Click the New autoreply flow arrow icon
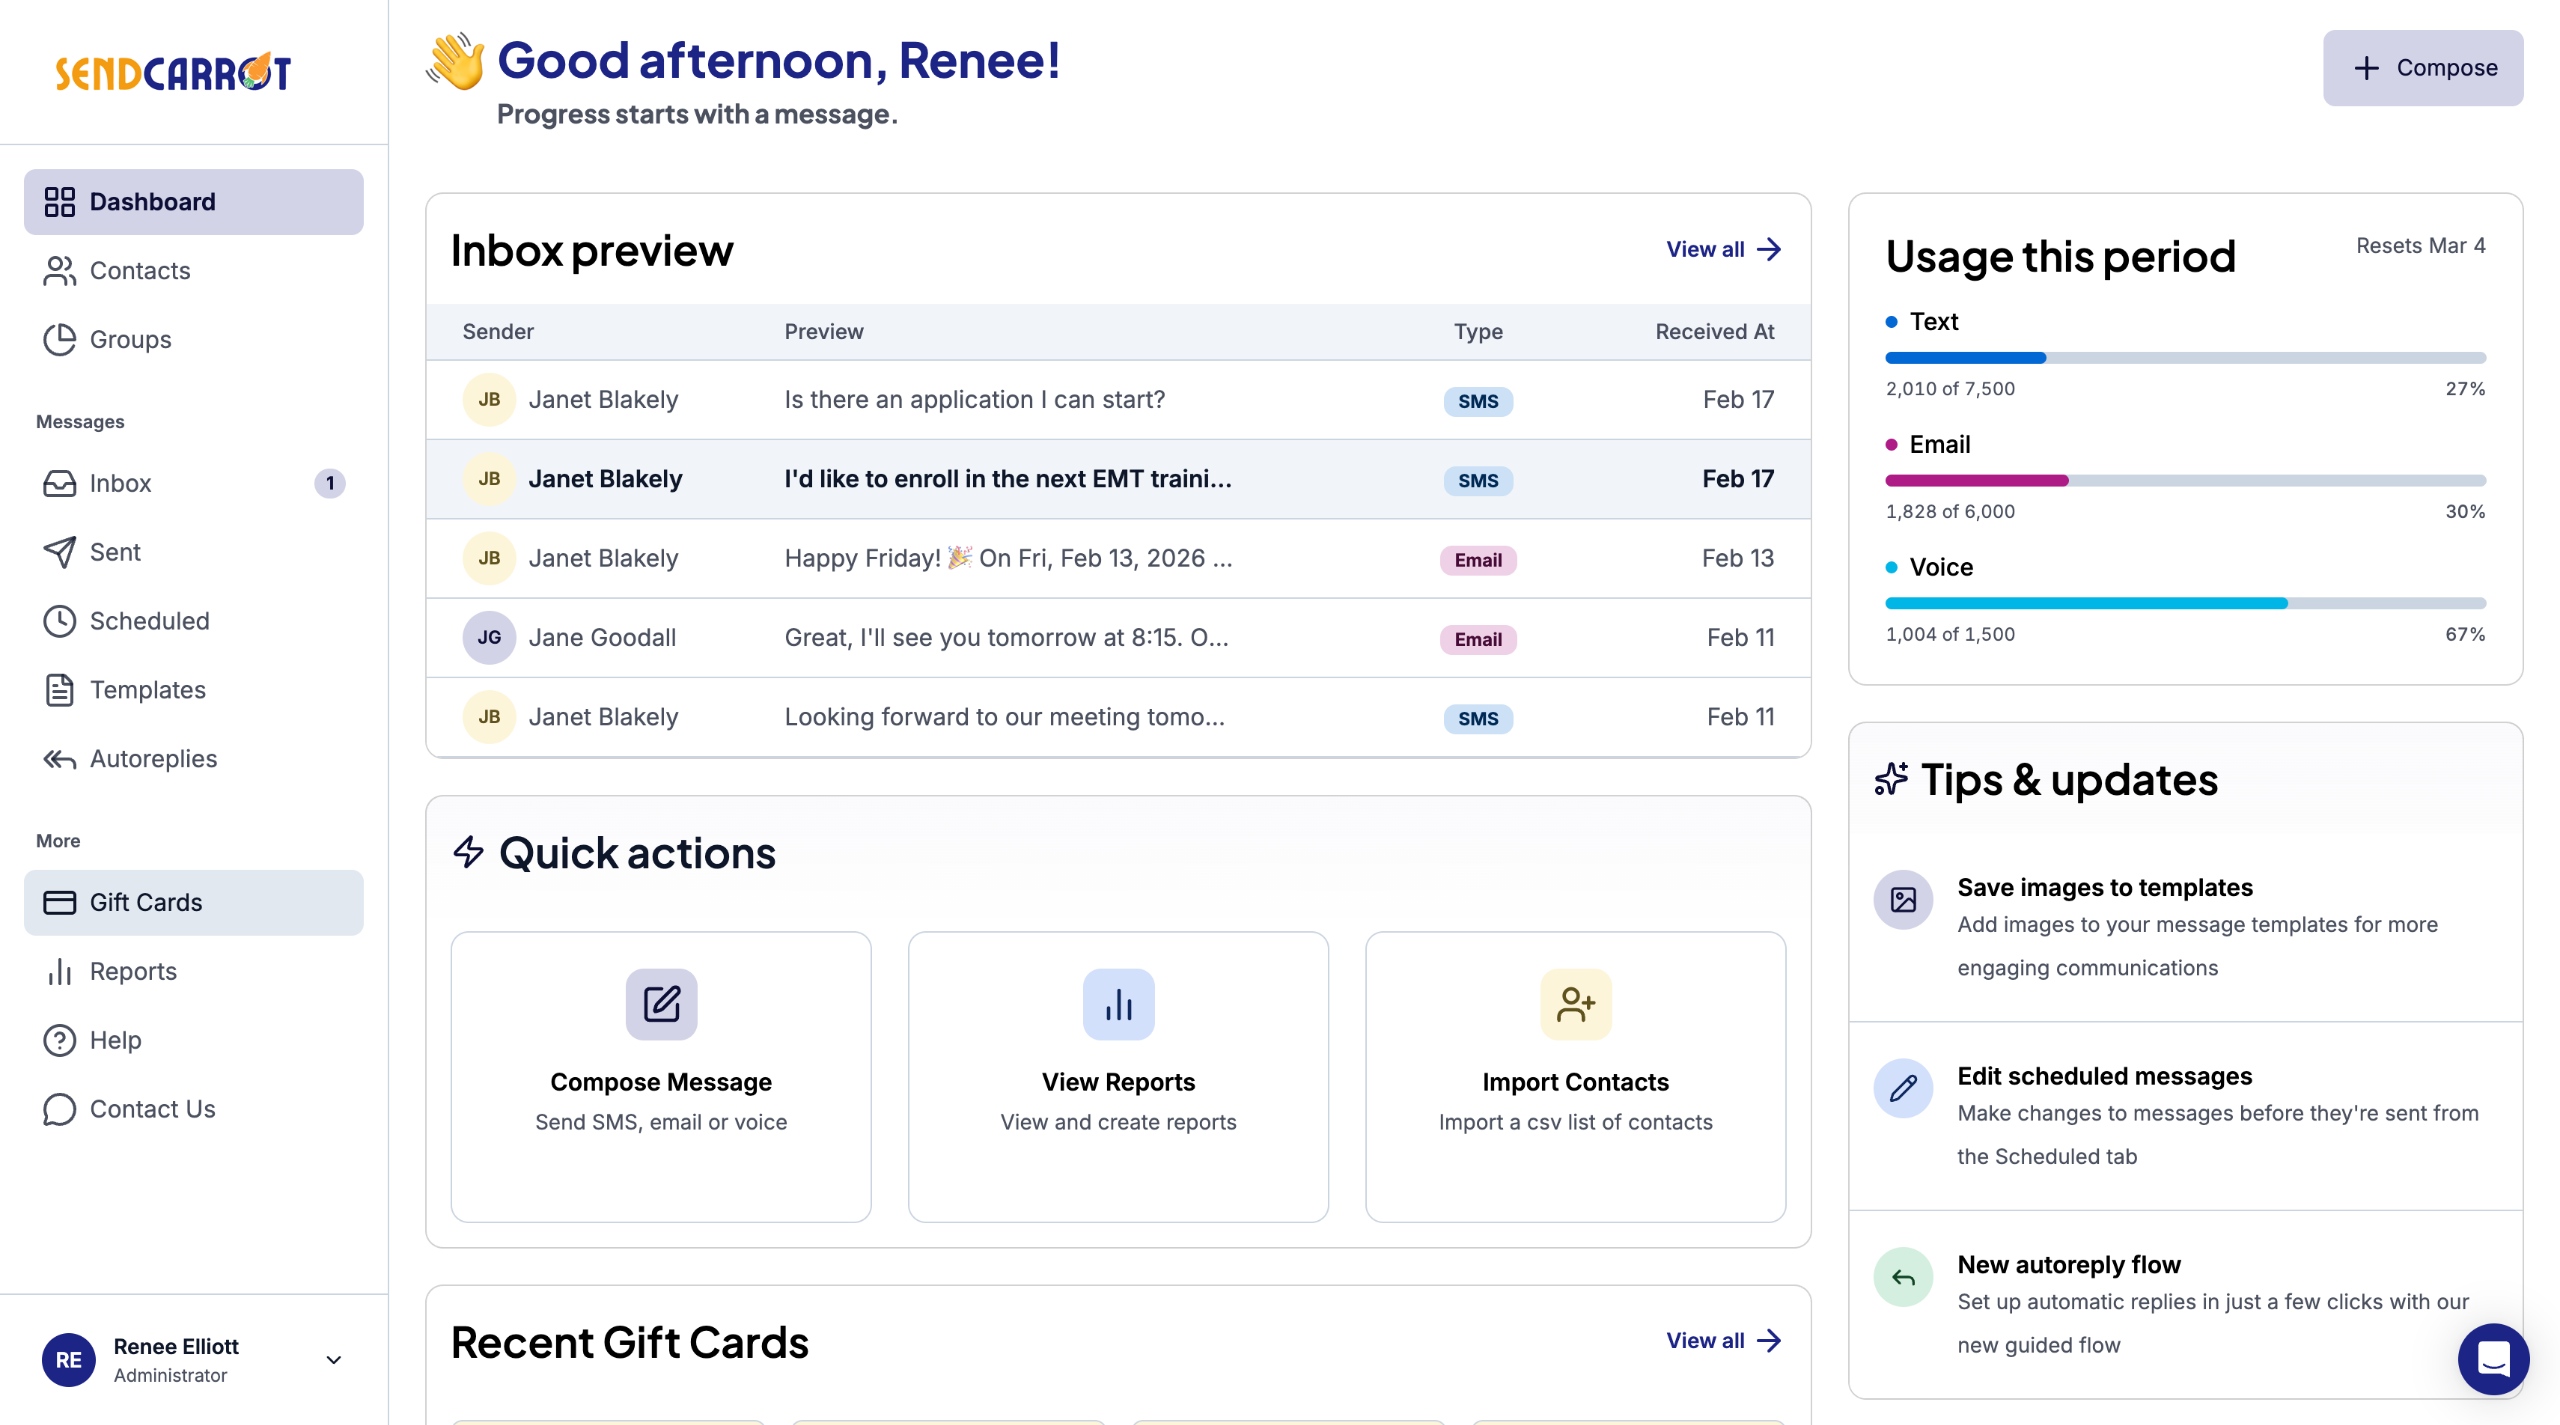 [1903, 1277]
